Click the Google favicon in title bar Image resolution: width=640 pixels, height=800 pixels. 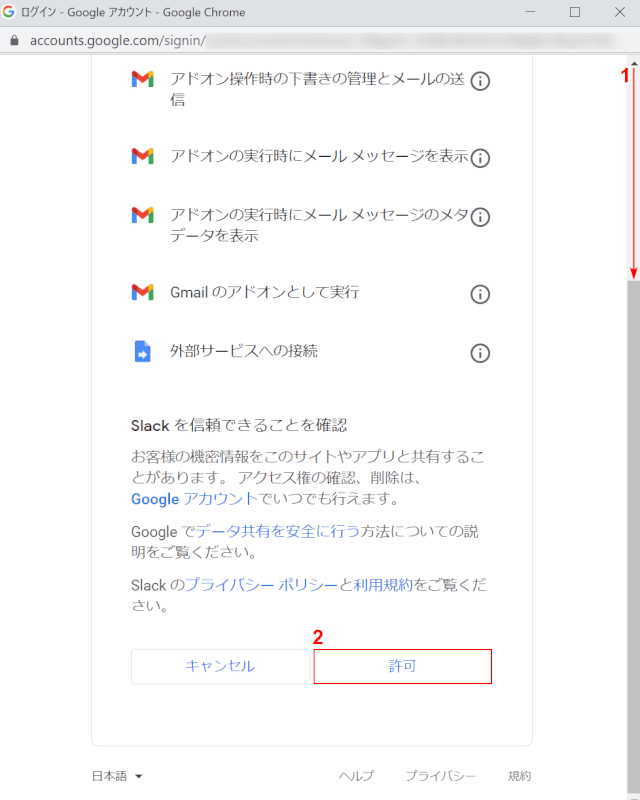click(8, 11)
